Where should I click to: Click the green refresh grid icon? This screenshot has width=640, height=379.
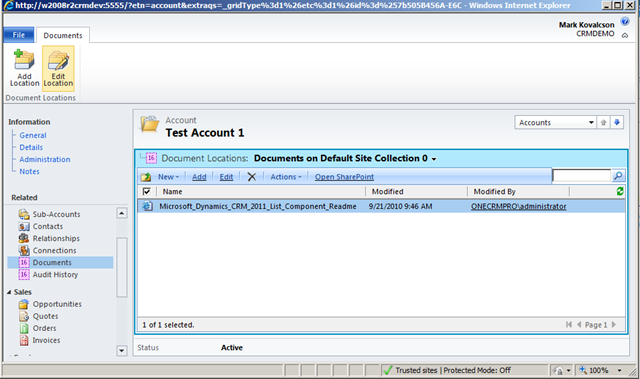coord(620,191)
